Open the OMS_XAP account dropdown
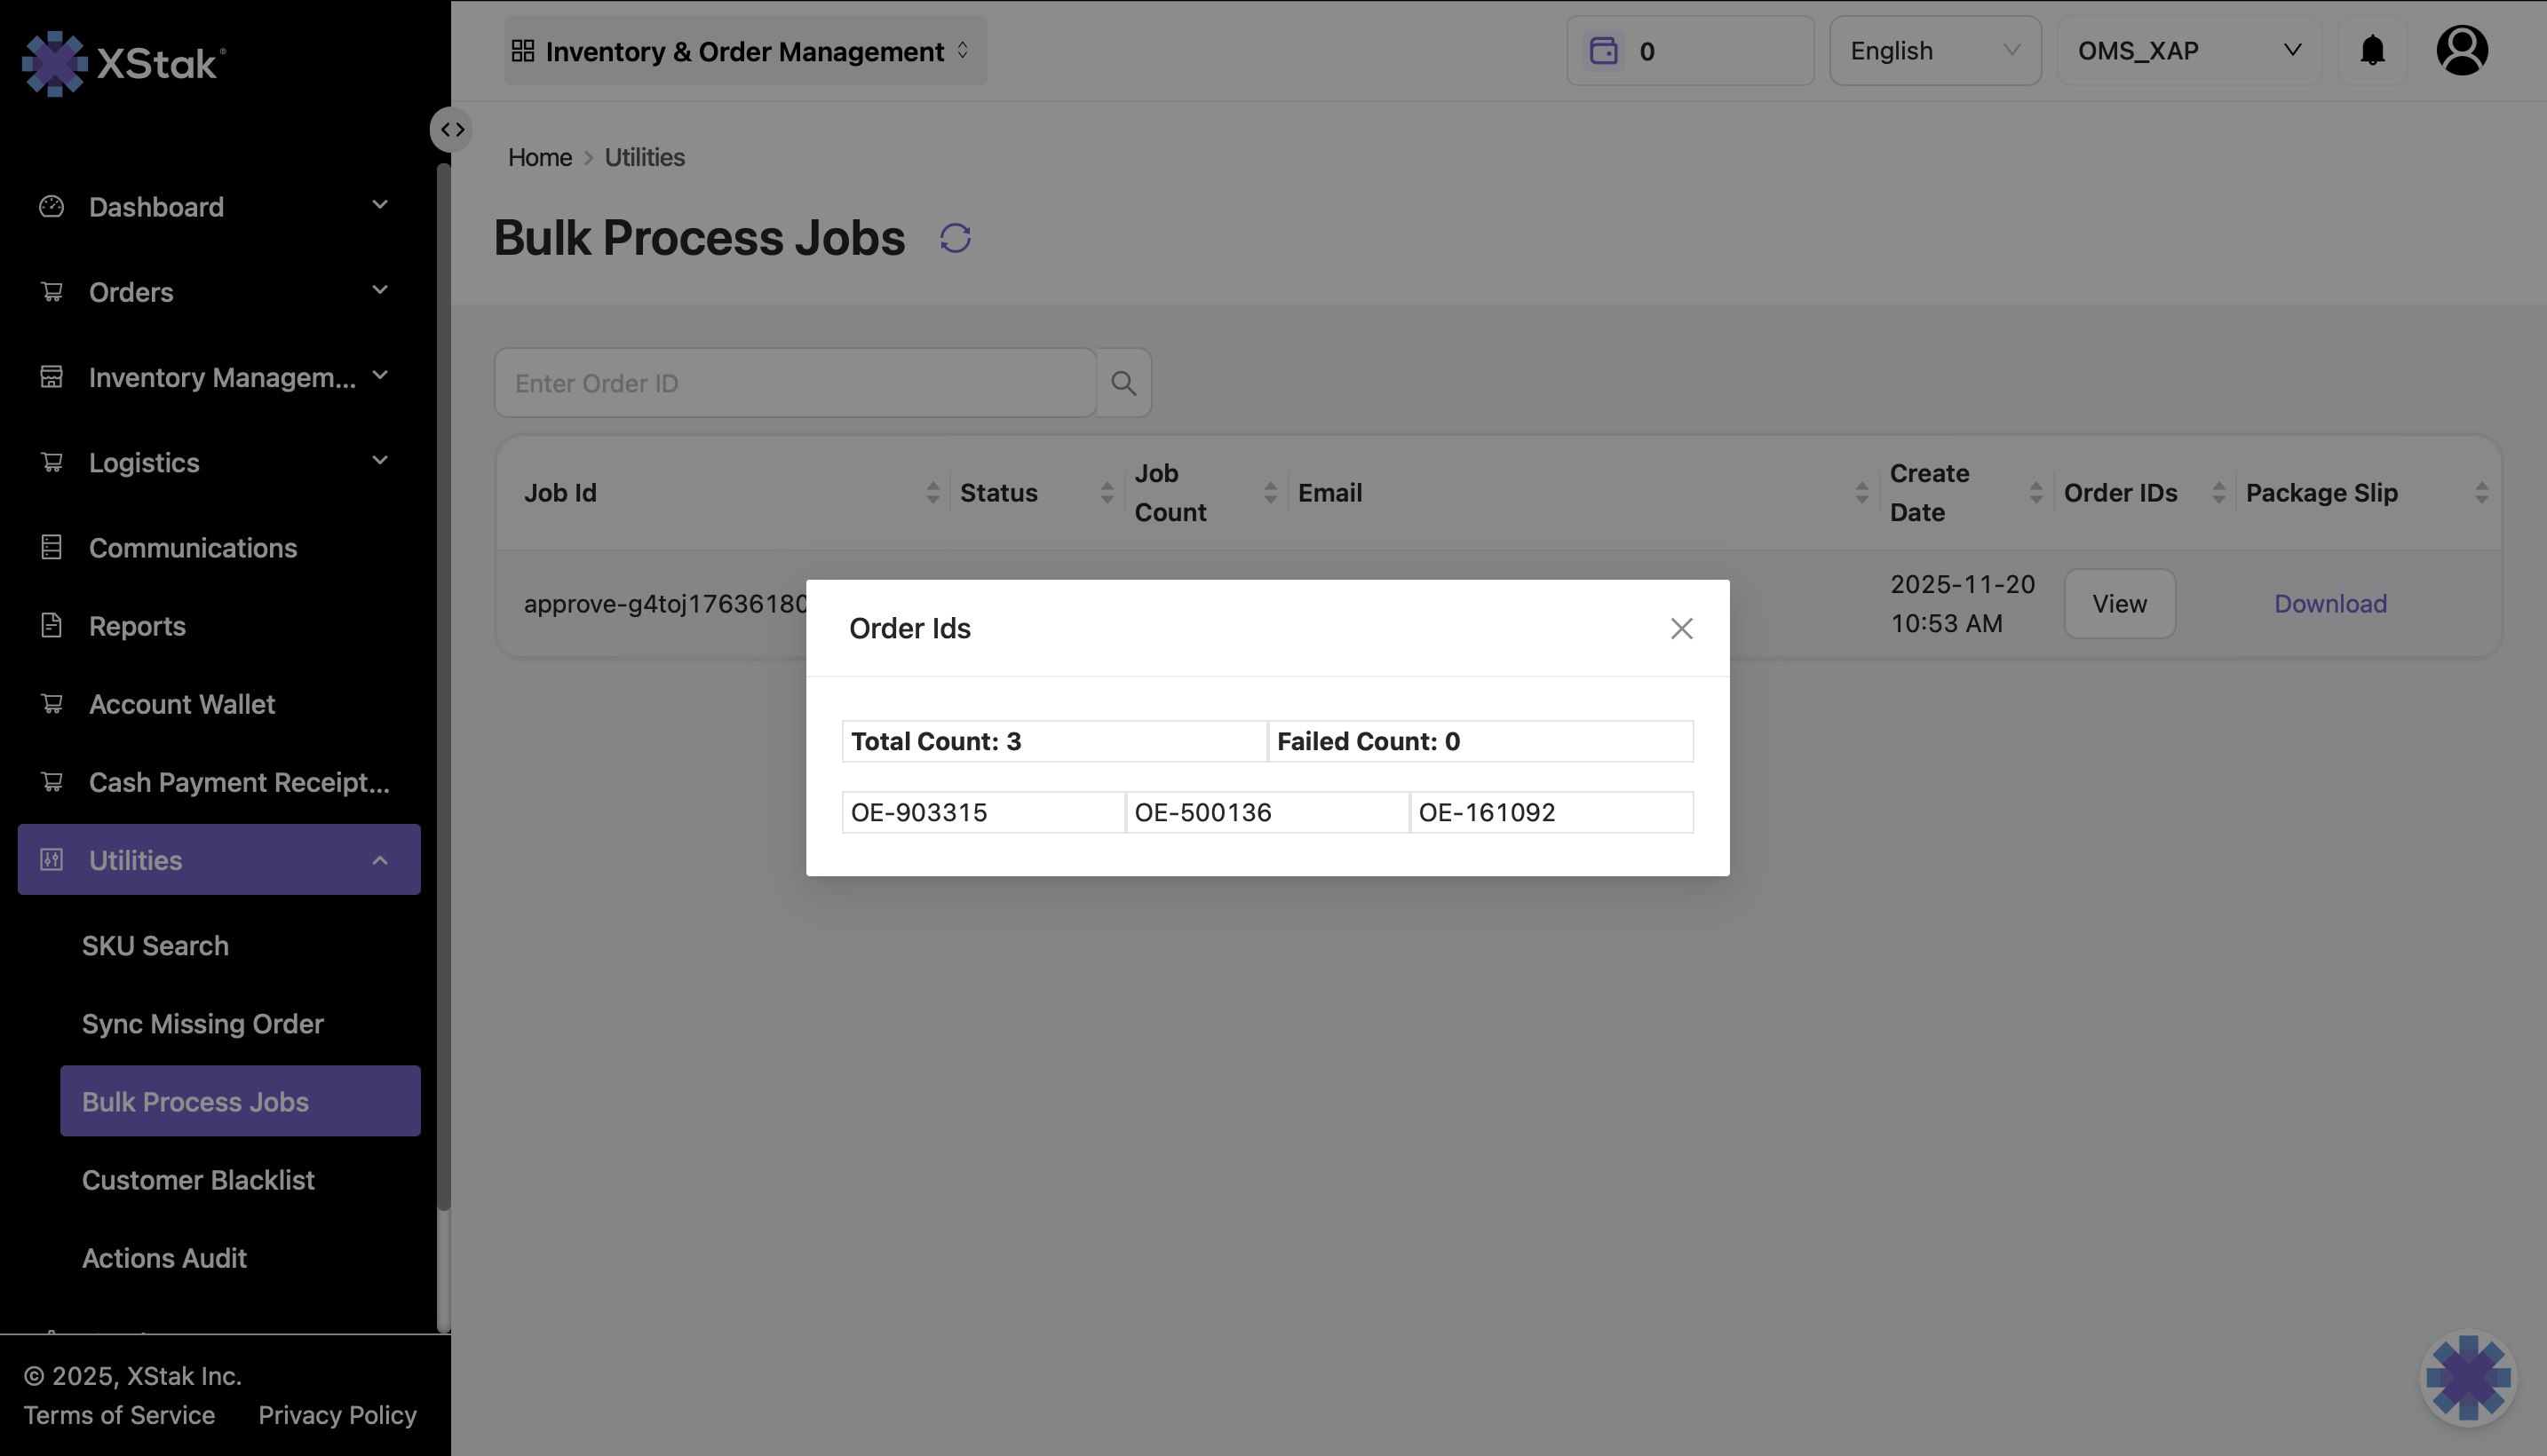Viewport: 2547px width, 1456px height. click(2188, 51)
